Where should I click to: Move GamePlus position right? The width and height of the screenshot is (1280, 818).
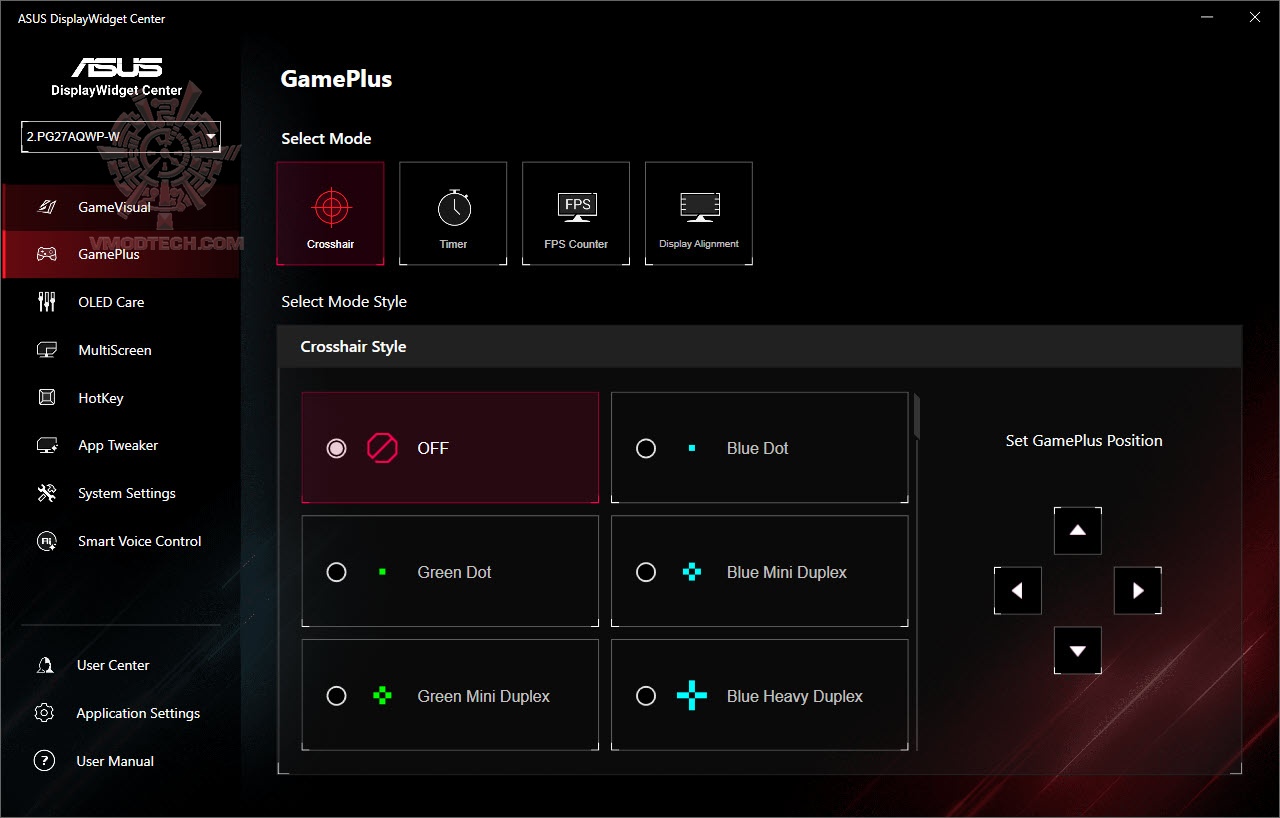tap(1138, 591)
